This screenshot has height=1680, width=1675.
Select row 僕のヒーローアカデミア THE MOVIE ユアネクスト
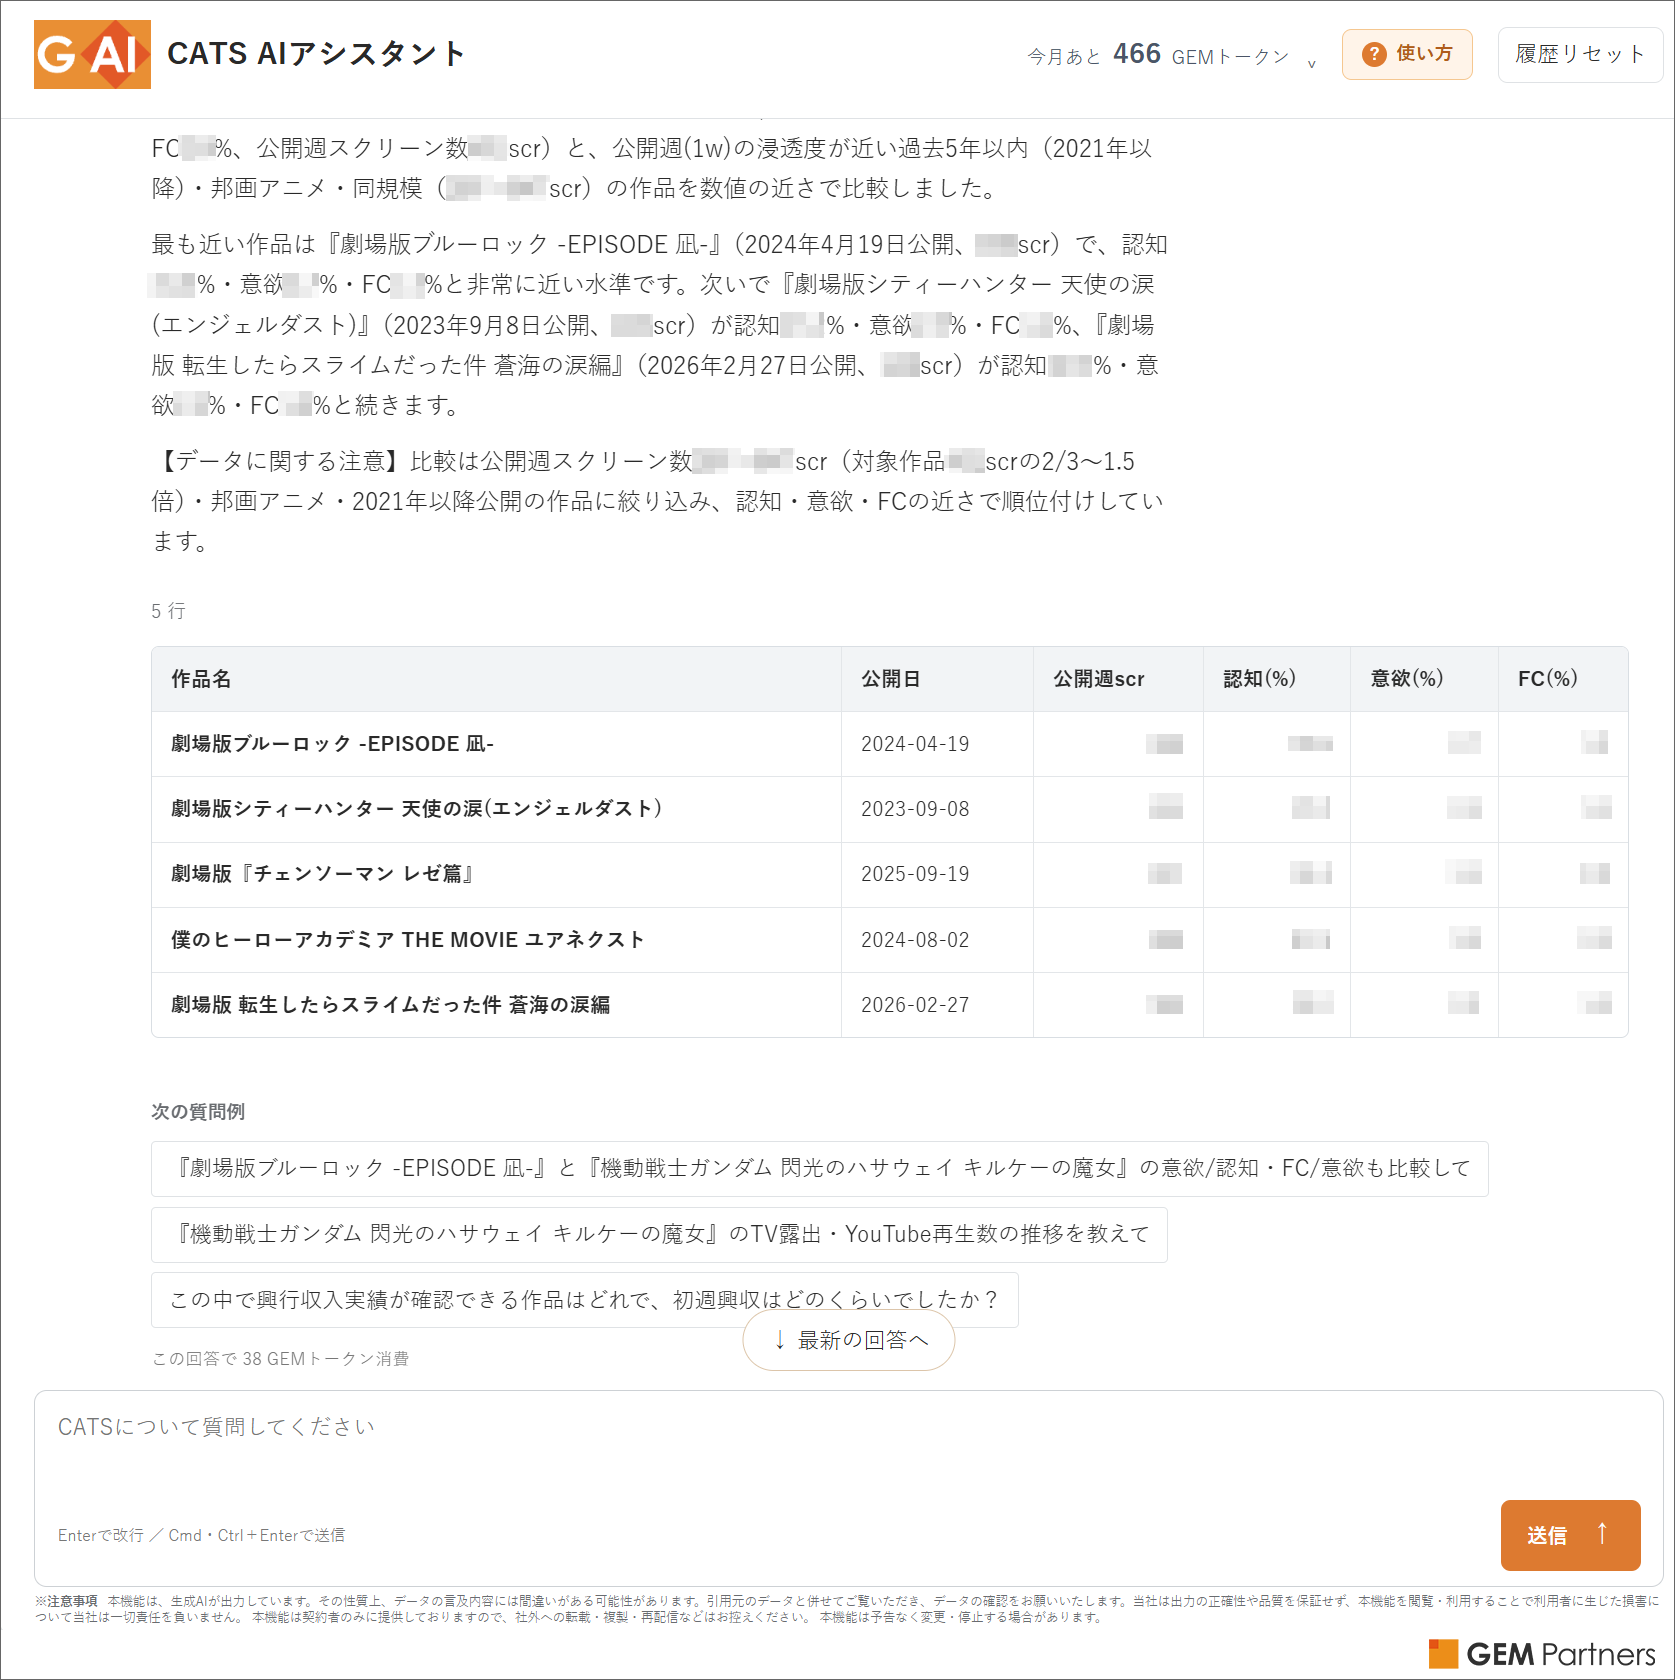(x=889, y=940)
